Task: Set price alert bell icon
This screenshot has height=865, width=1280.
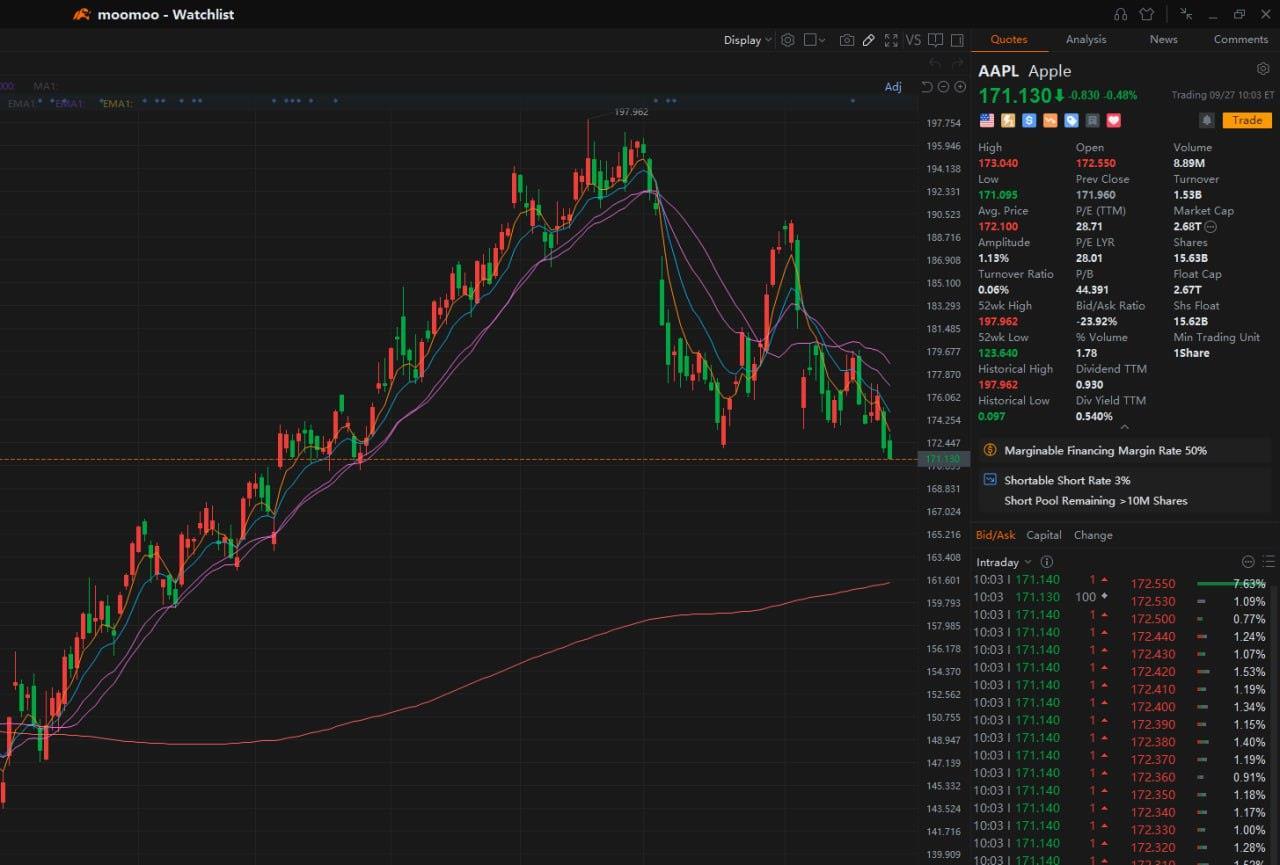Action: pos(1207,120)
